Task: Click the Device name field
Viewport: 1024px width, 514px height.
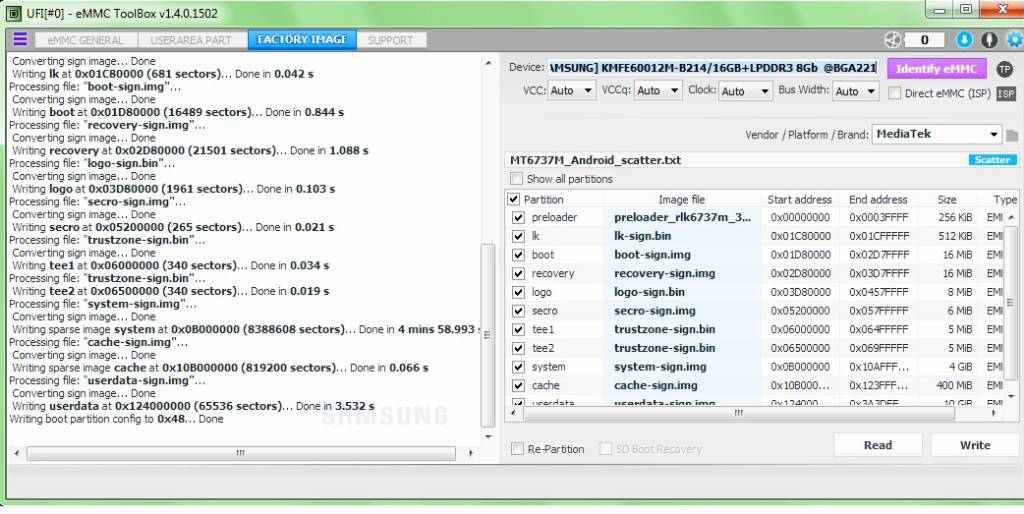Action: point(712,68)
